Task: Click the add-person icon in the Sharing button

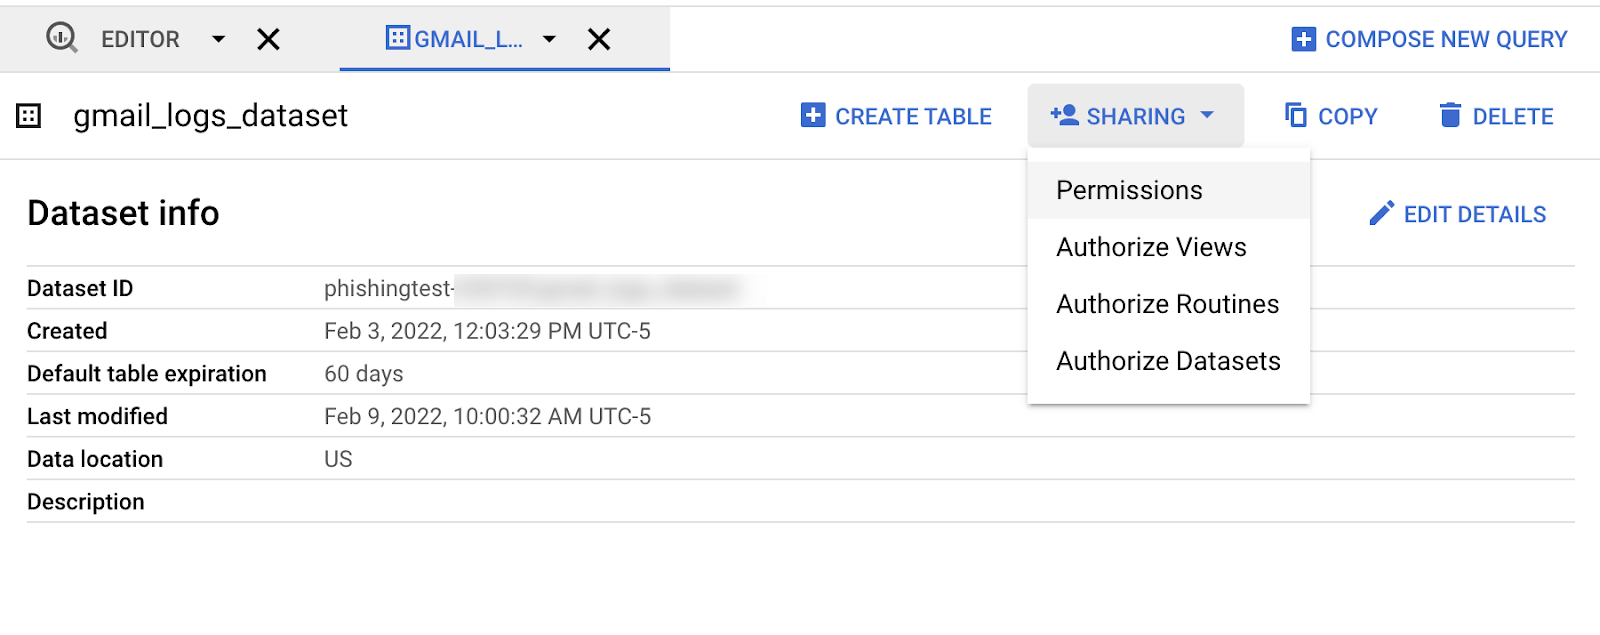Action: pyautogui.click(x=1064, y=115)
